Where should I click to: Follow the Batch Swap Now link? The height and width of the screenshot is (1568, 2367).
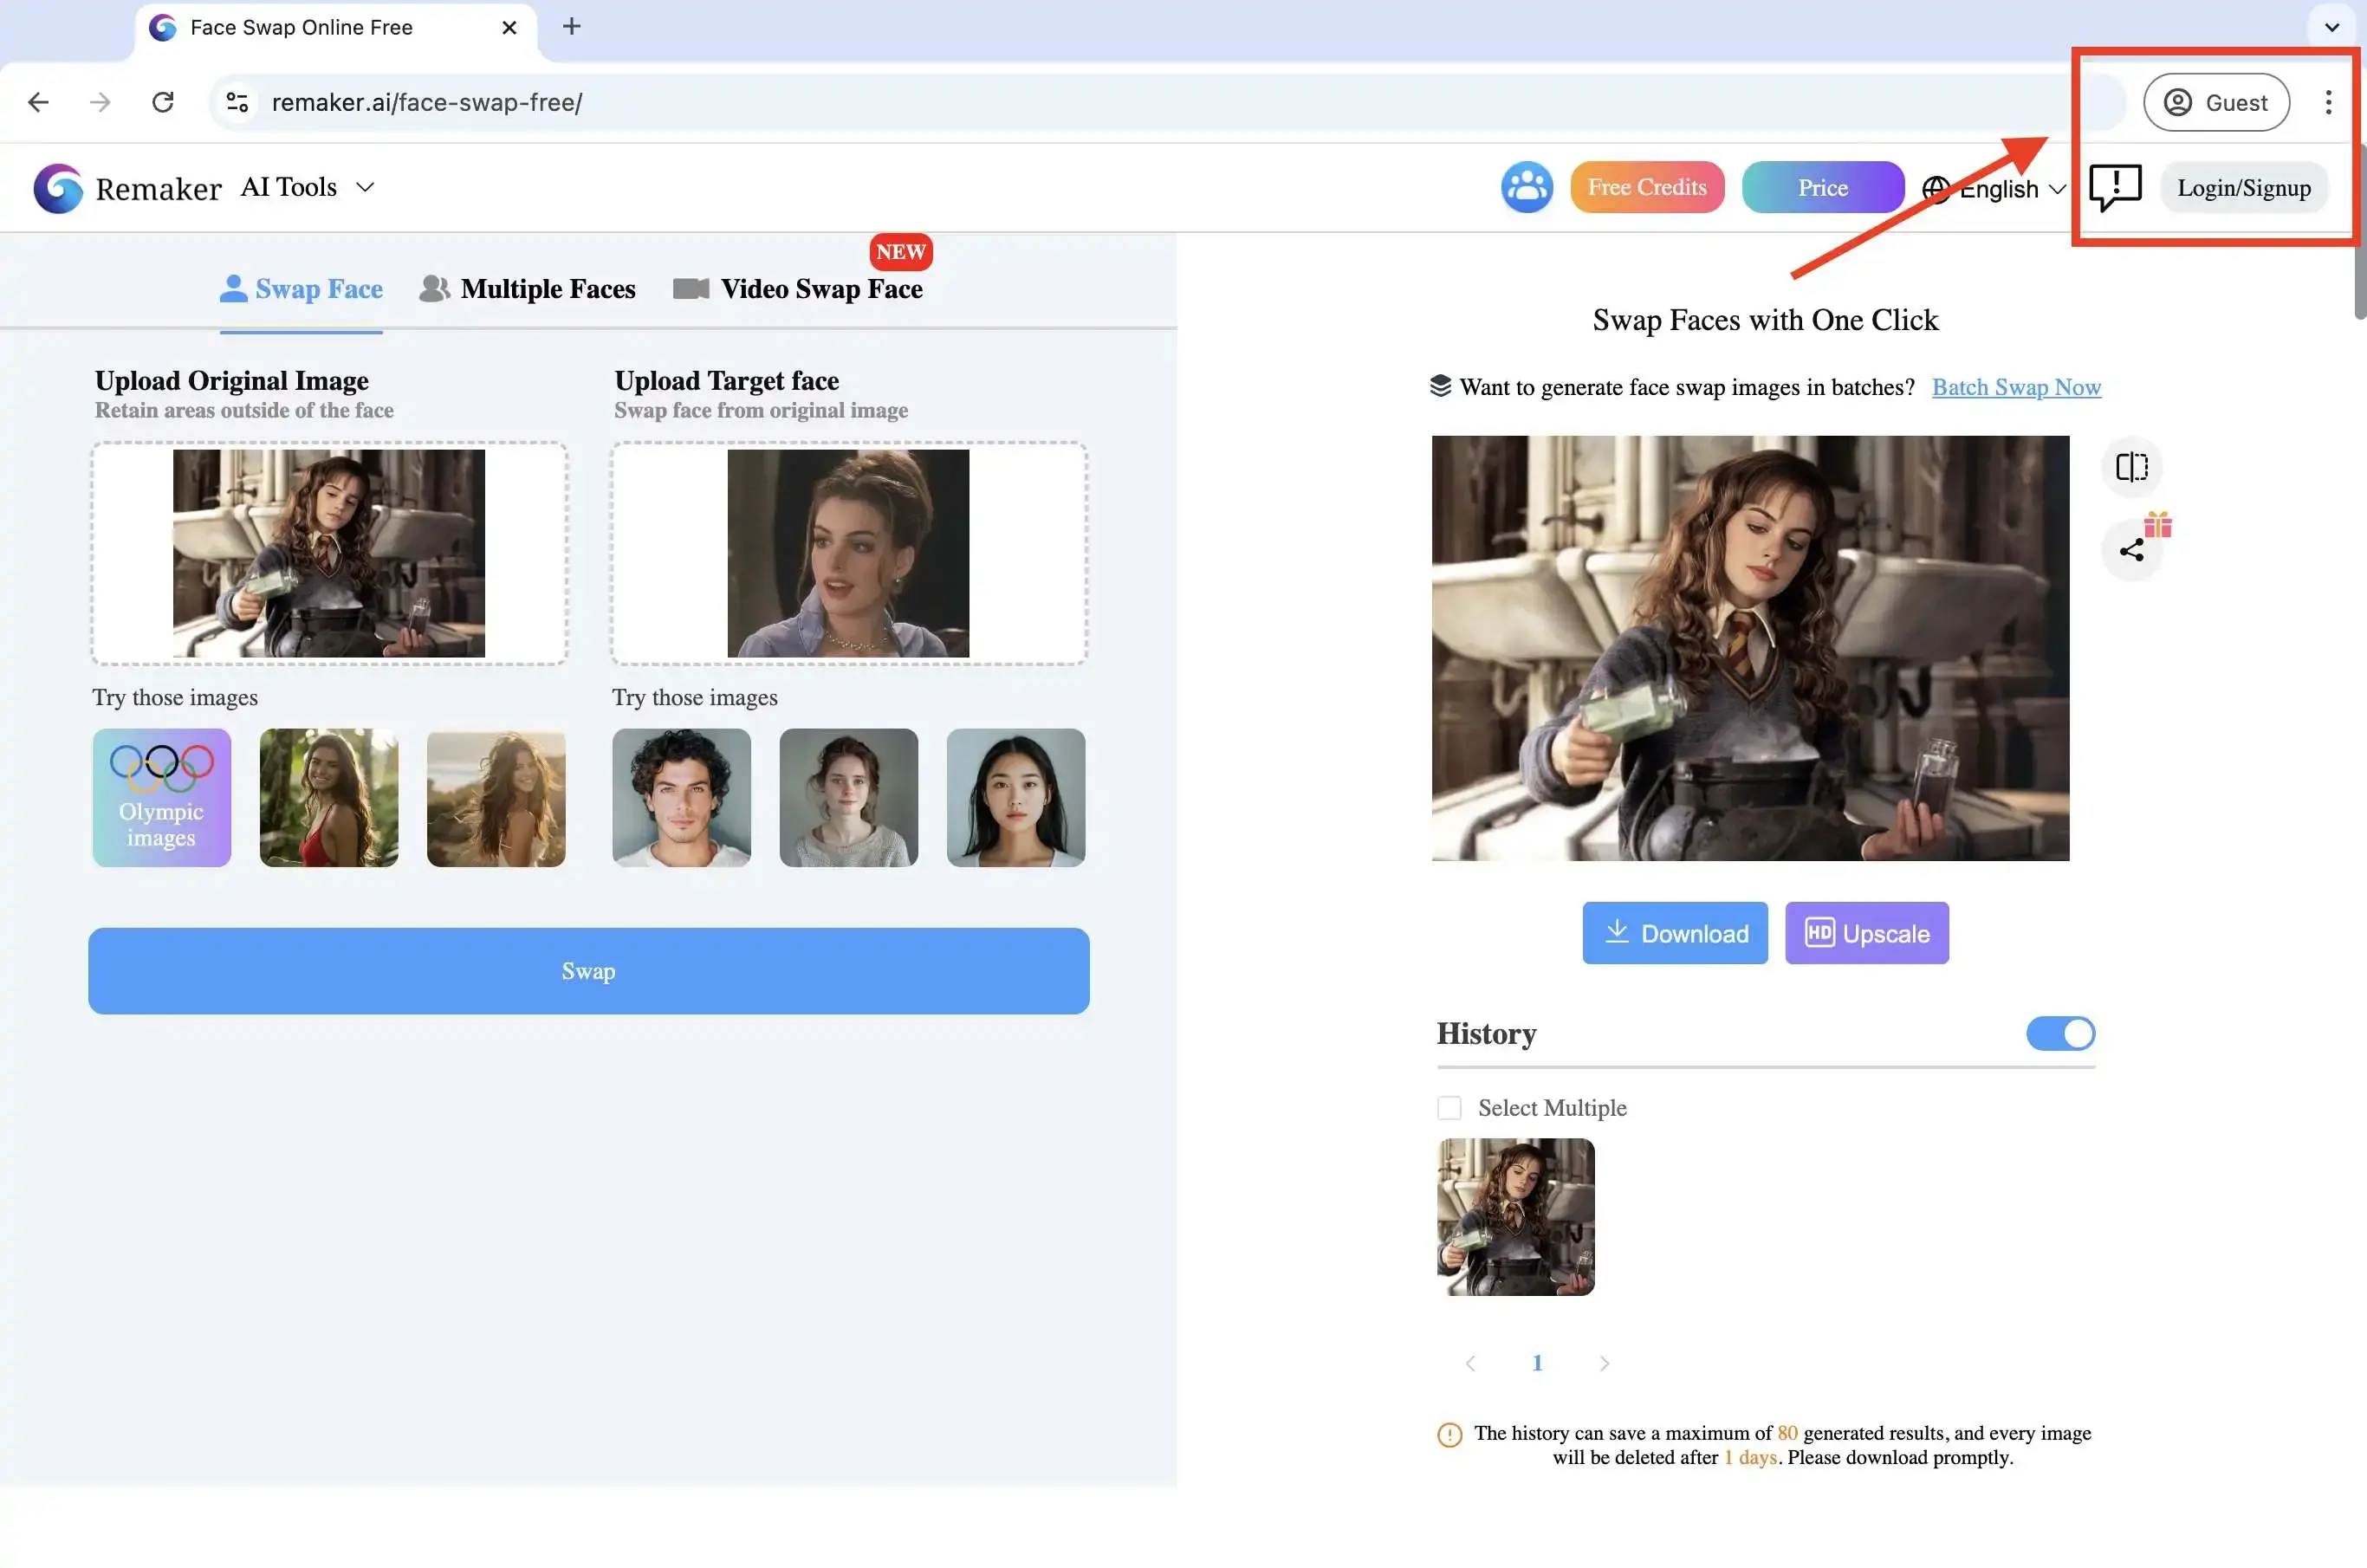2015,386
